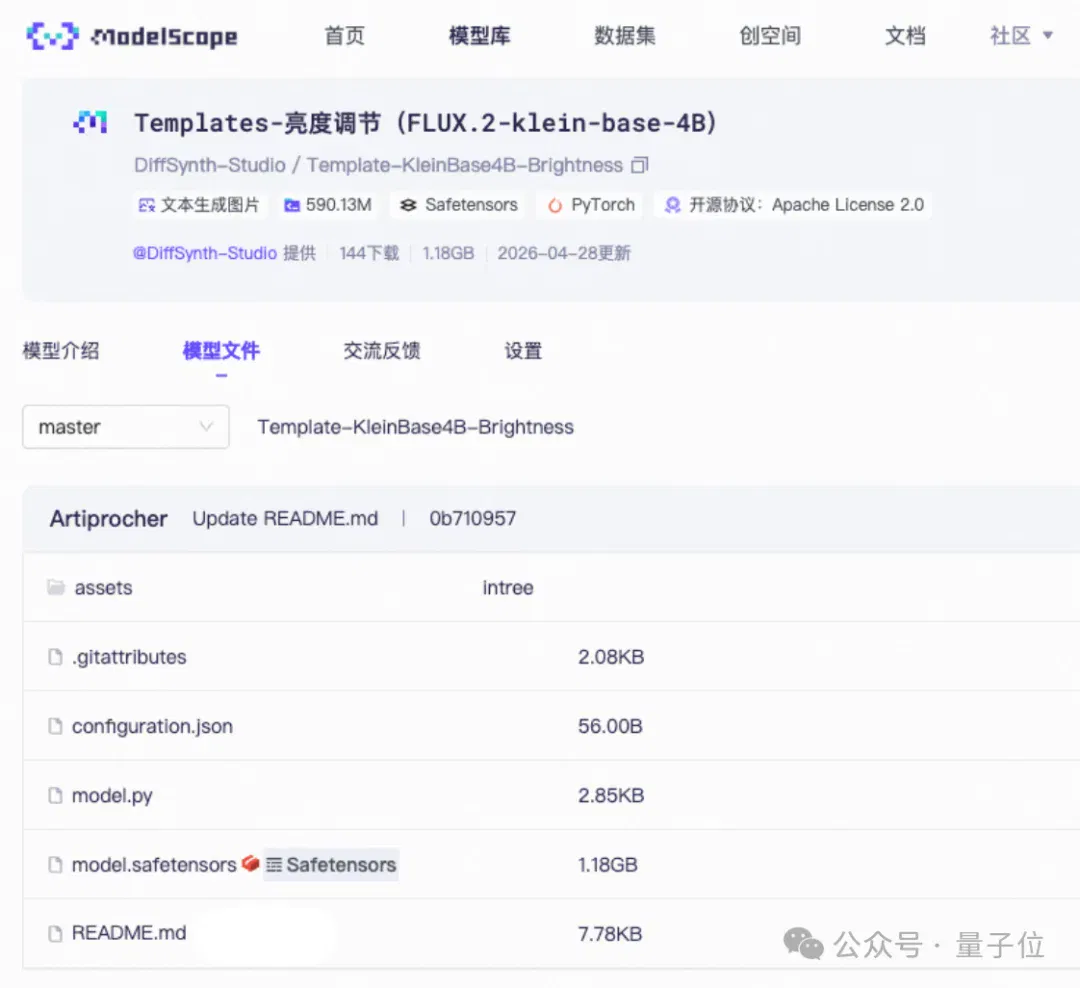Switch to the 模型介绍 tab
The image size is (1080, 988).
[61, 351]
